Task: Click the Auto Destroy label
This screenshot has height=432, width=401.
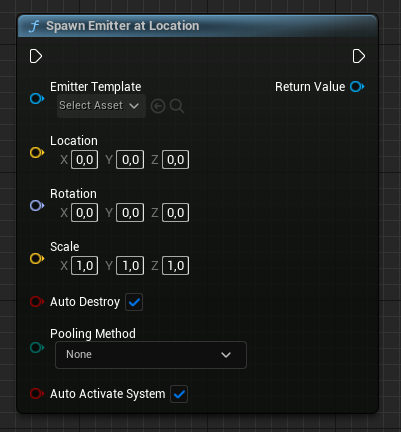Action: 85,302
